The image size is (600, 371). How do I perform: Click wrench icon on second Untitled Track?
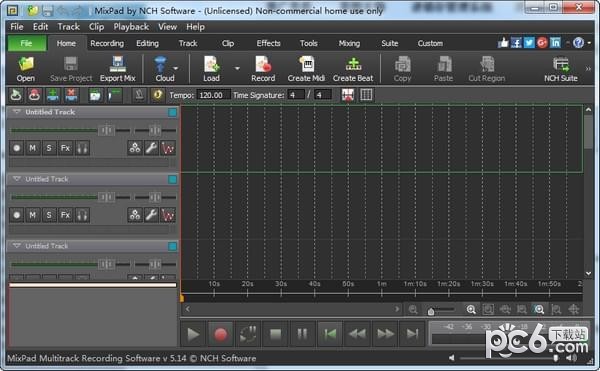click(x=152, y=215)
